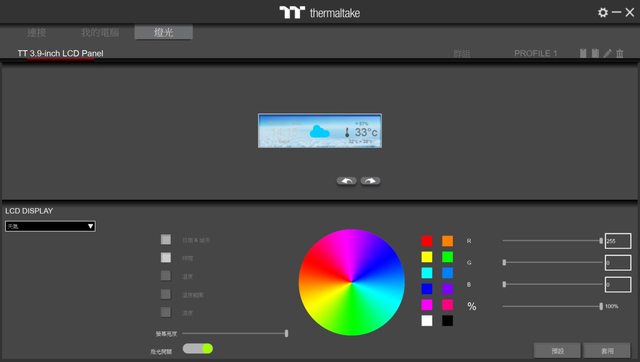The width and height of the screenshot is (640, 362).
Task: Select the TT 3.9-inch LCD Panel tab
Action: pos(60,53)
